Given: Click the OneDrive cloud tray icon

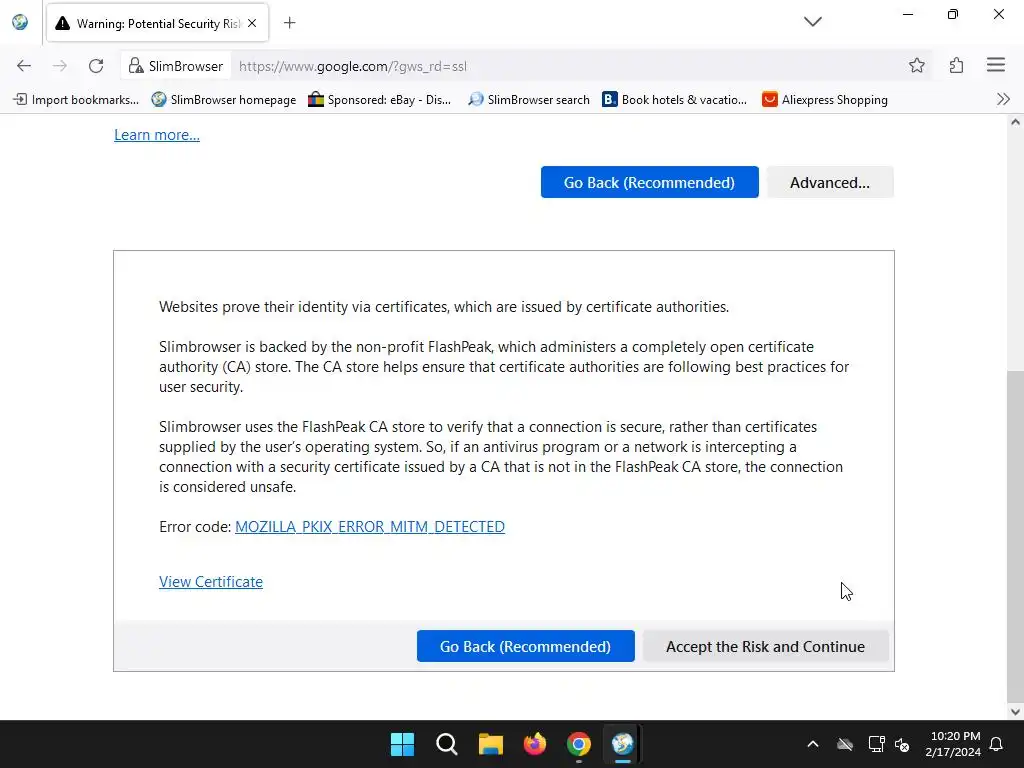Looking at the screenshot, I should pyautogui.click(x=845, y=744).
